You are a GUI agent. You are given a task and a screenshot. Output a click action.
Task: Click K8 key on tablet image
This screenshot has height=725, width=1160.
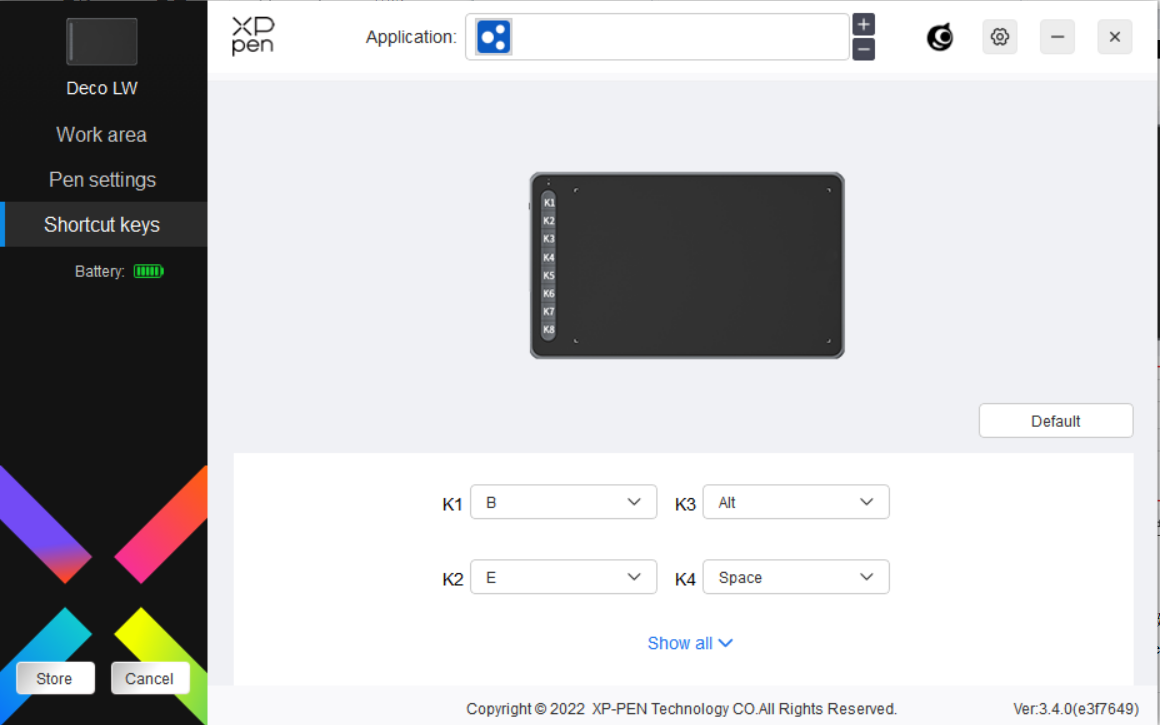[549, 330]
